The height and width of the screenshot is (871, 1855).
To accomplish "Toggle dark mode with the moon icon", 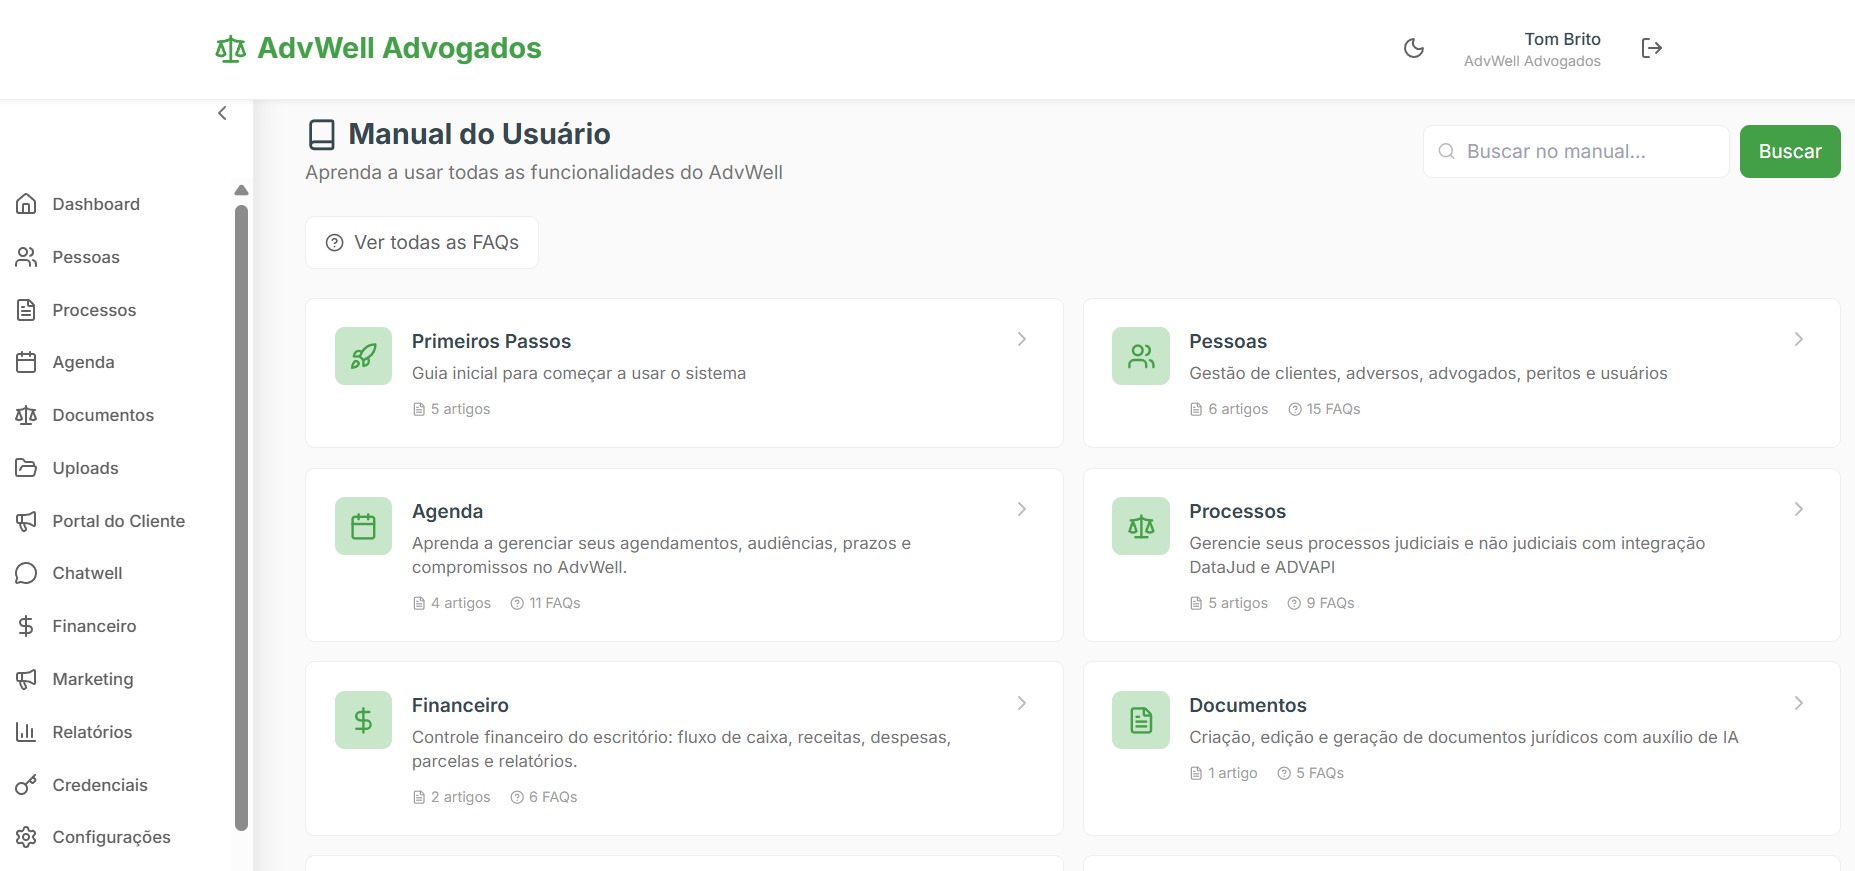I will click(x=1414, y=48).
